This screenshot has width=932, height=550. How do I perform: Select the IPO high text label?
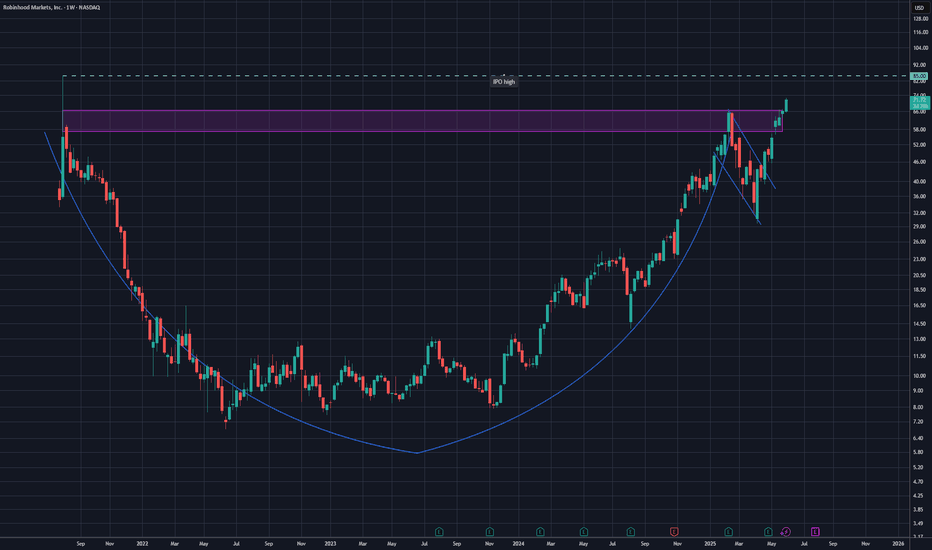click(503, 82)
